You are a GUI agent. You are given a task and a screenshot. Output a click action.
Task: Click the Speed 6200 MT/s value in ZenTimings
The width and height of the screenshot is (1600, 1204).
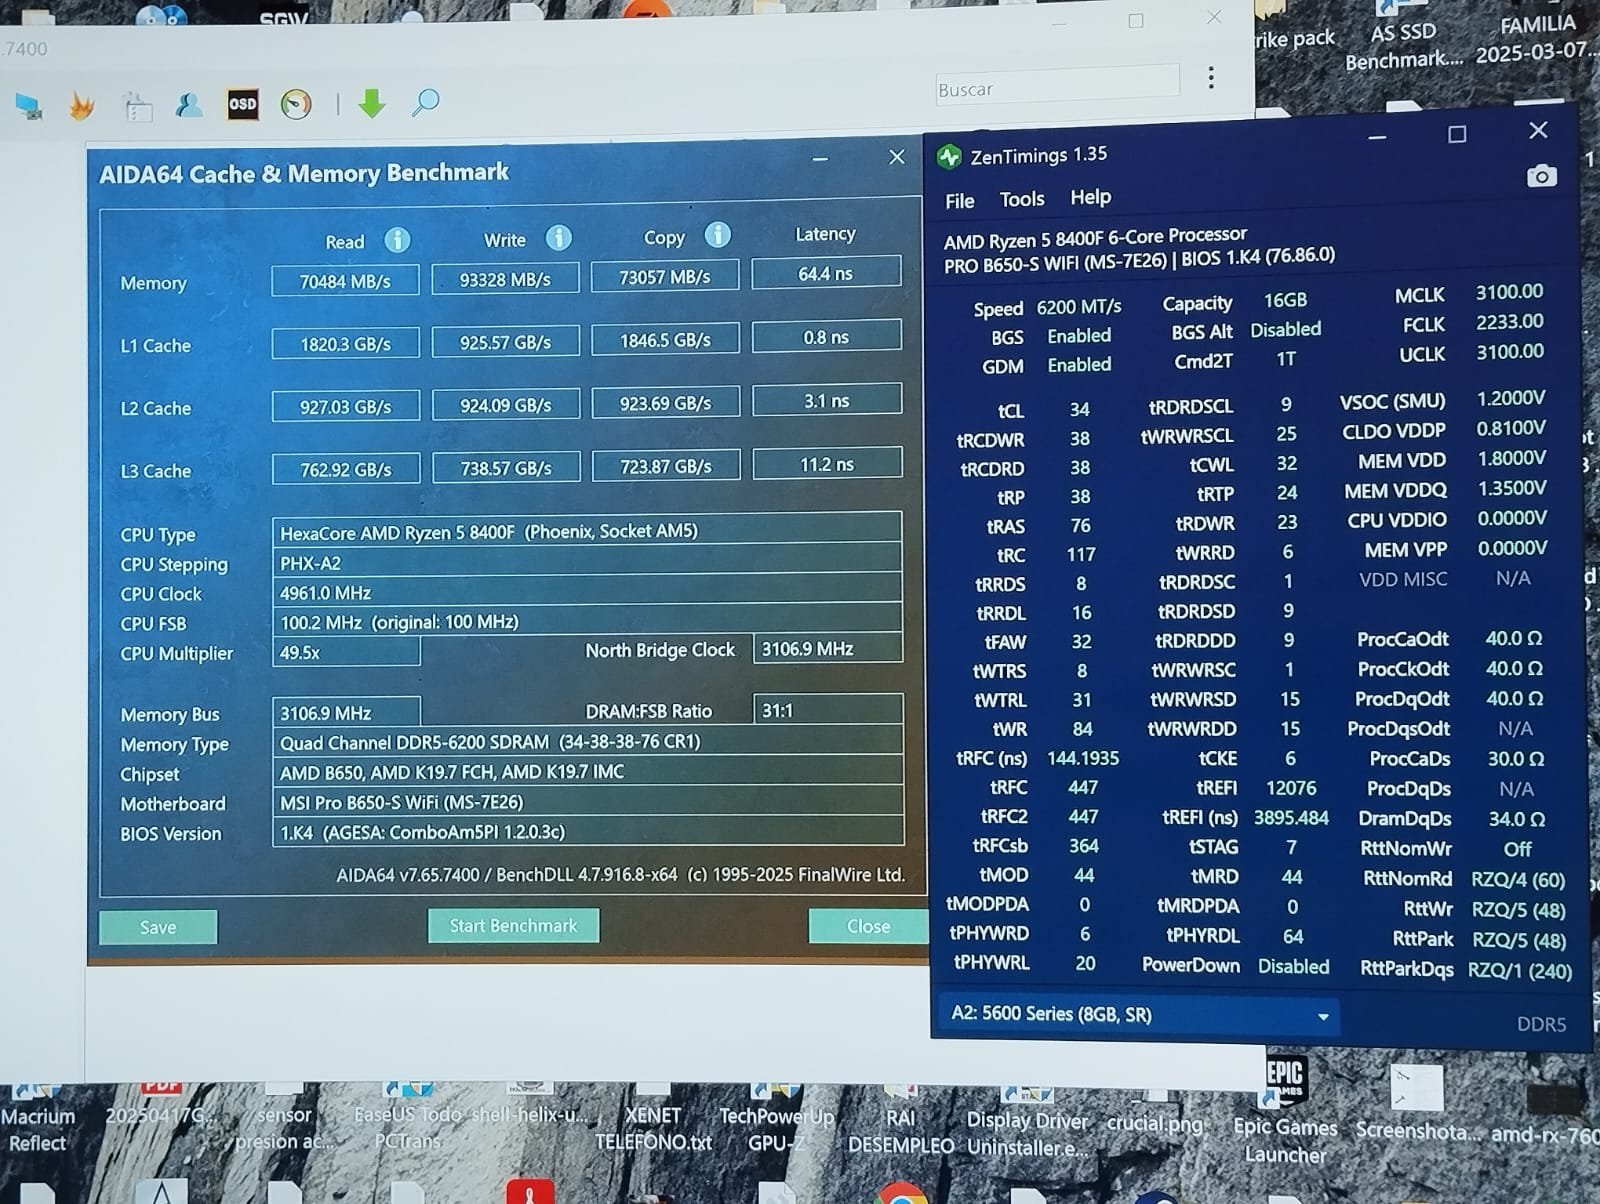[x=1079, y=307]
